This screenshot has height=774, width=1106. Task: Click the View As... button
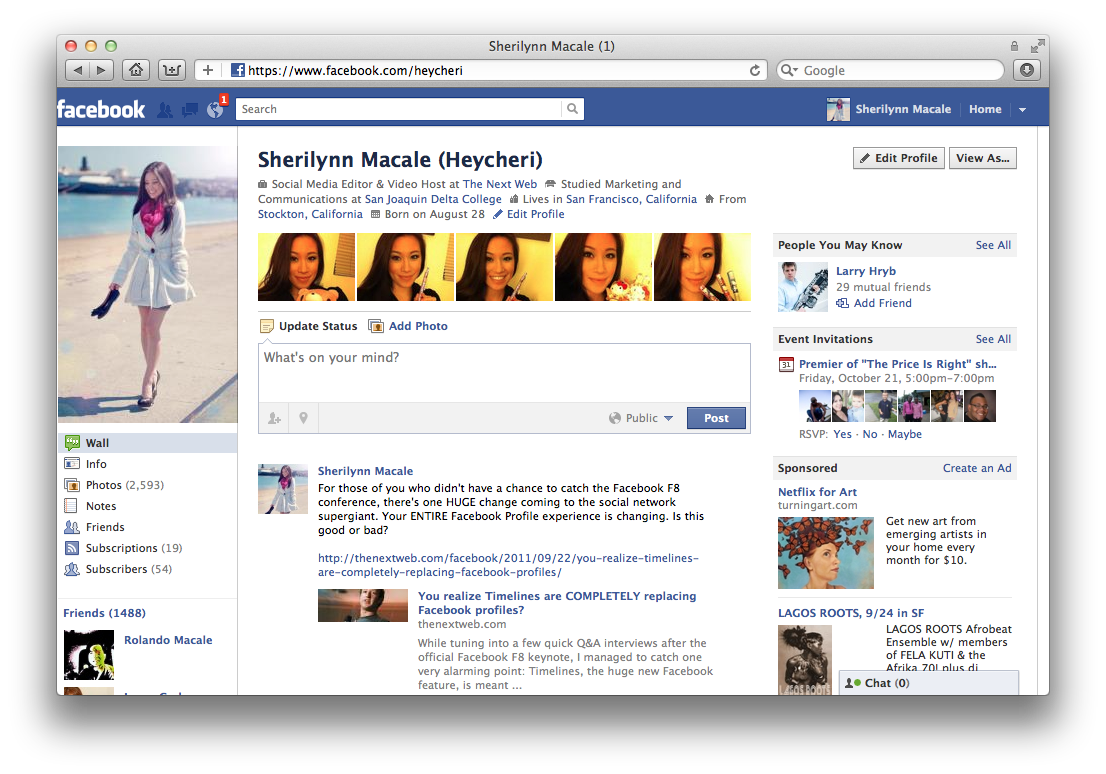(x=983, y=158)
